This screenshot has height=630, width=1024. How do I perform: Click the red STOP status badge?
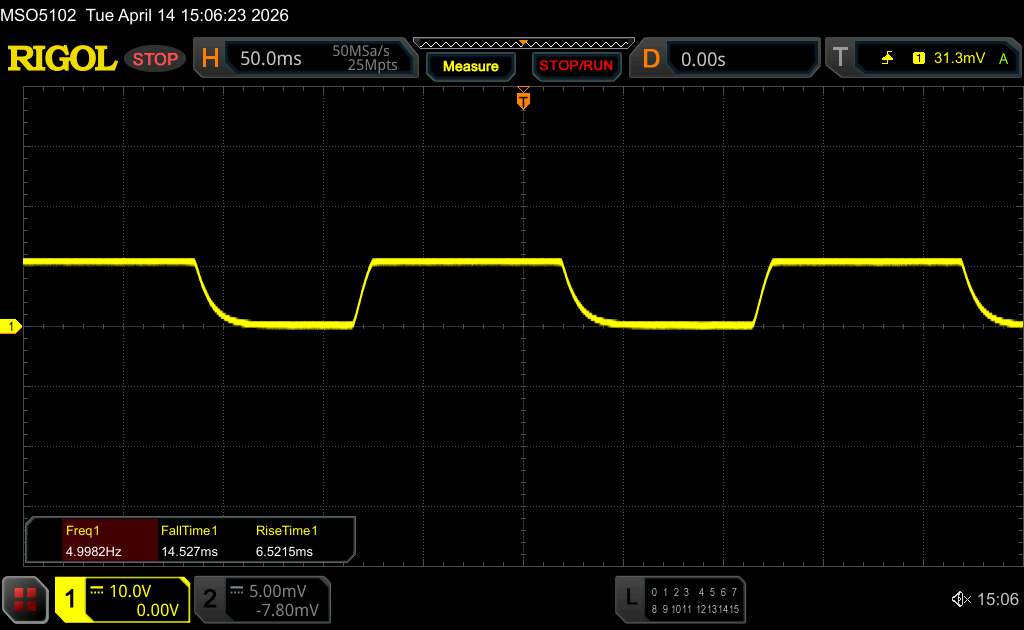click(x=156, y=59)
